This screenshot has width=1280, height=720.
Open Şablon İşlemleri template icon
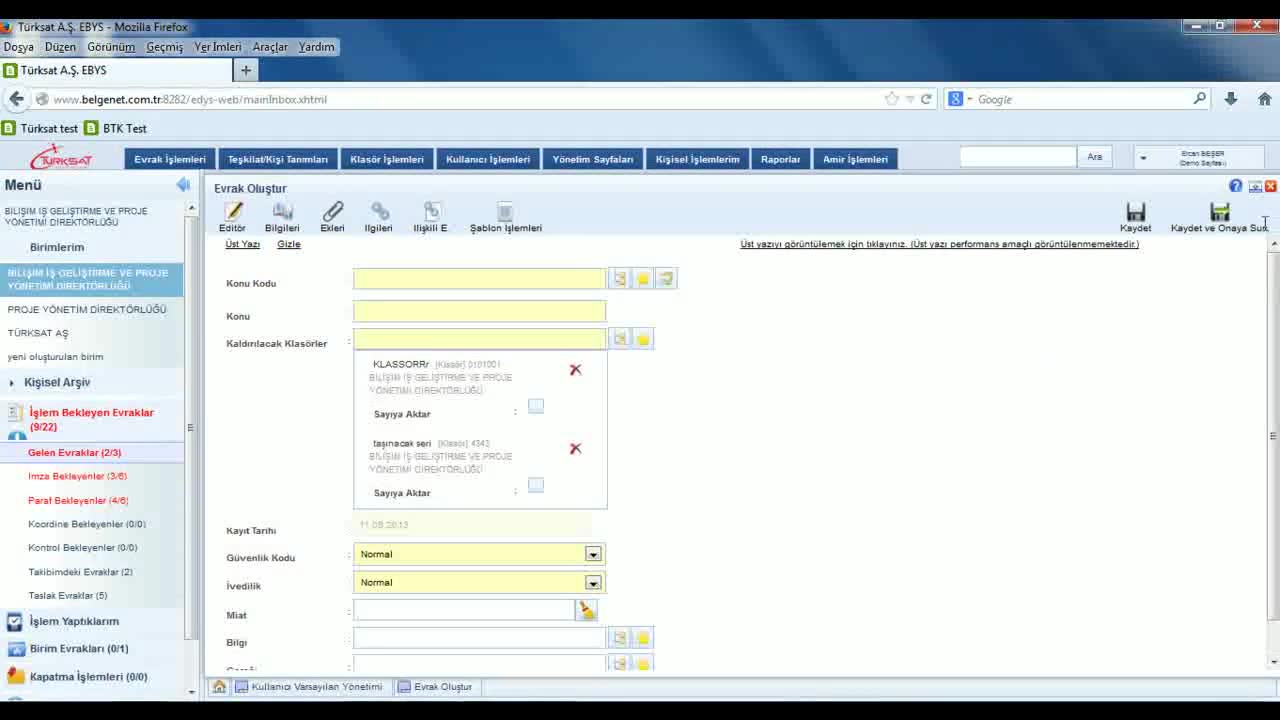(505, 212)
